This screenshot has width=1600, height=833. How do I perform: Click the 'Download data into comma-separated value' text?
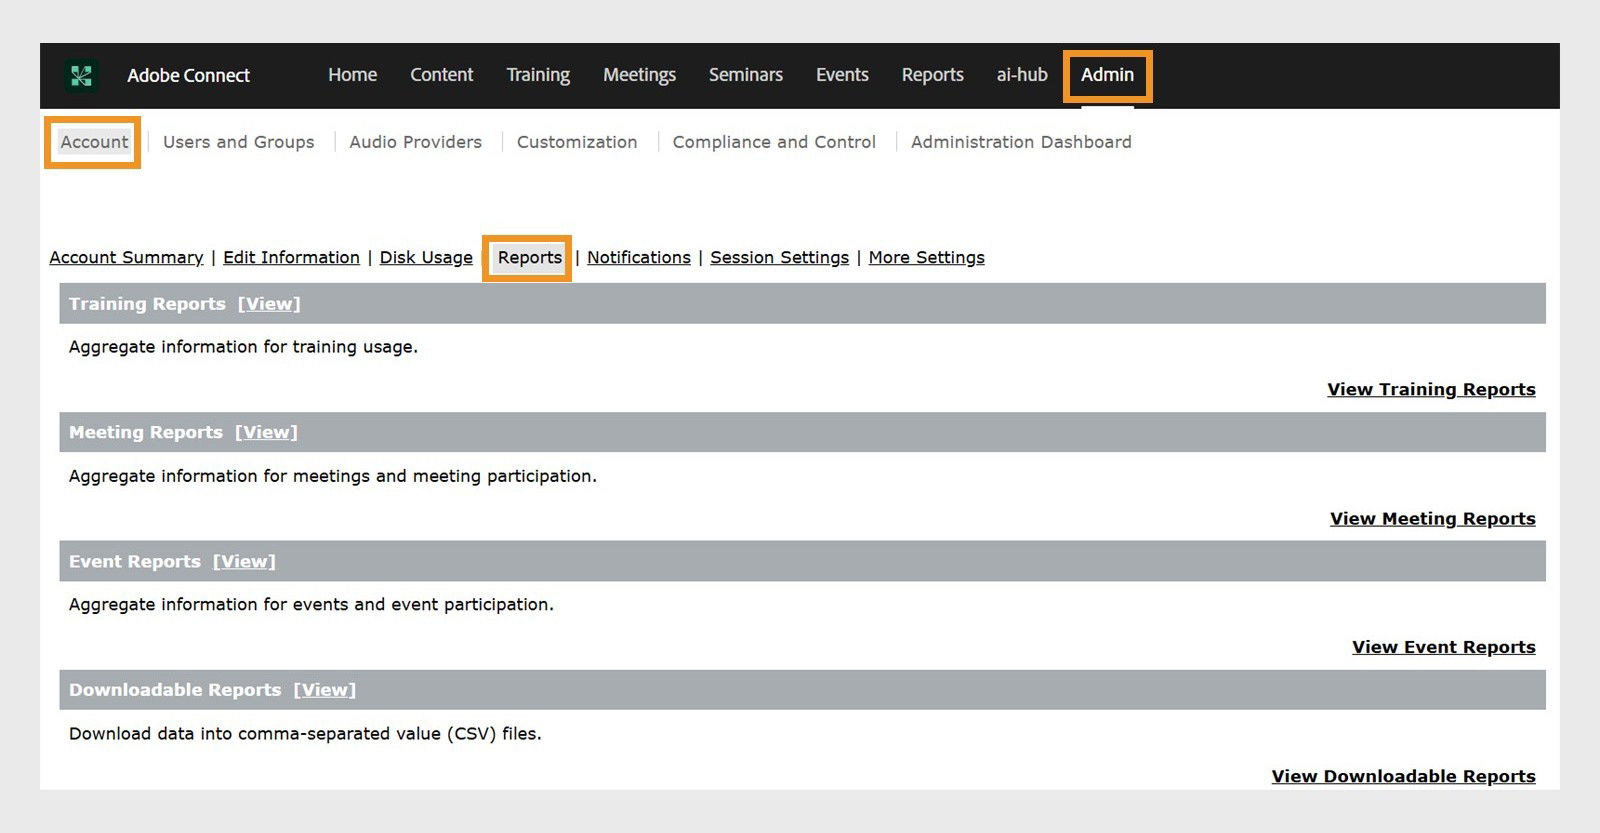tap(305, 734)
